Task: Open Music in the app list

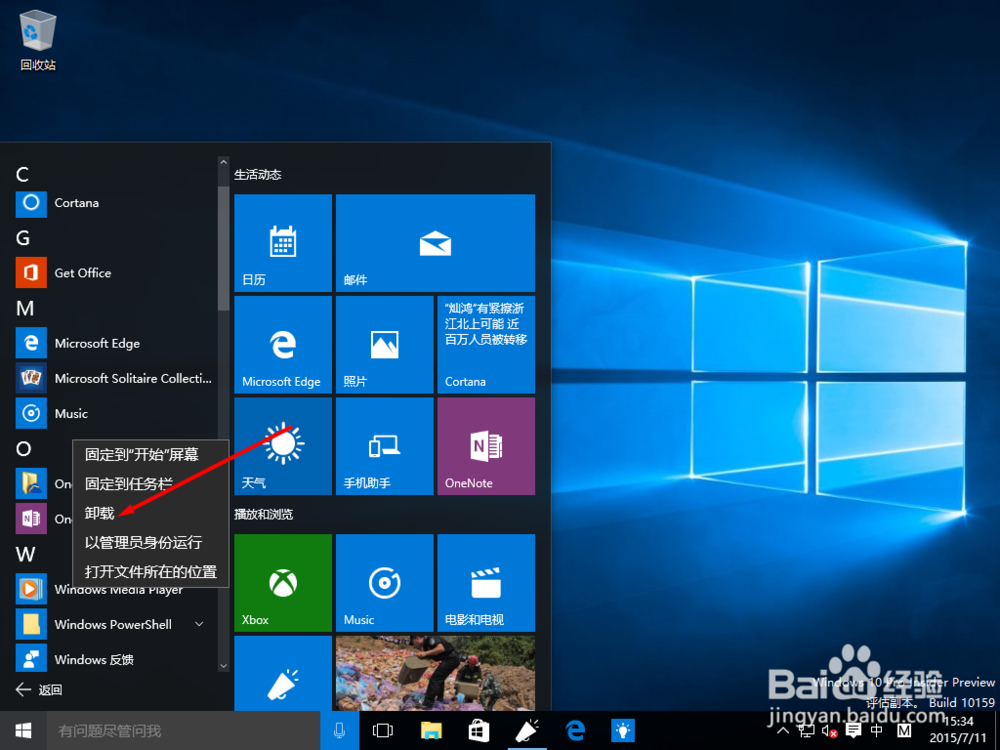Action: pyautogui.click(x=115, y=413)
